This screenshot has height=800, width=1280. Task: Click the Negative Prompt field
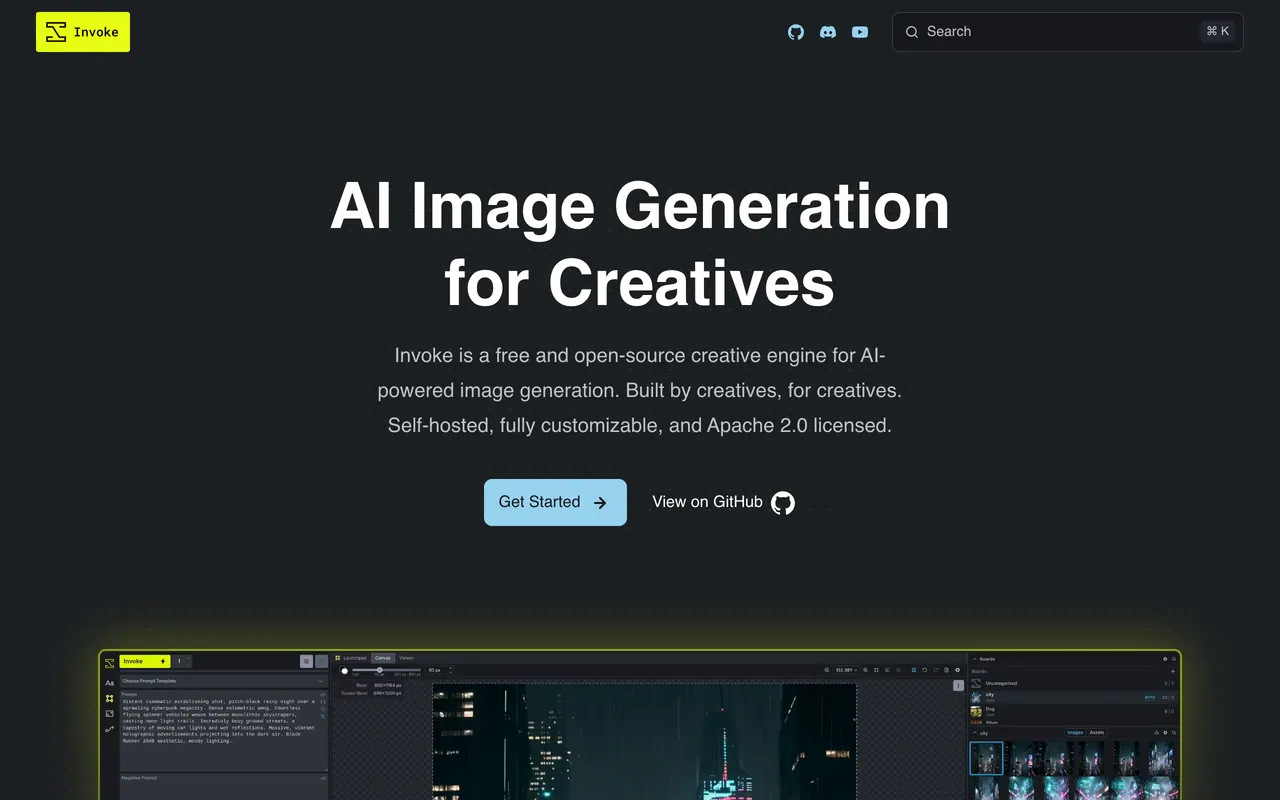coord(224,787)
